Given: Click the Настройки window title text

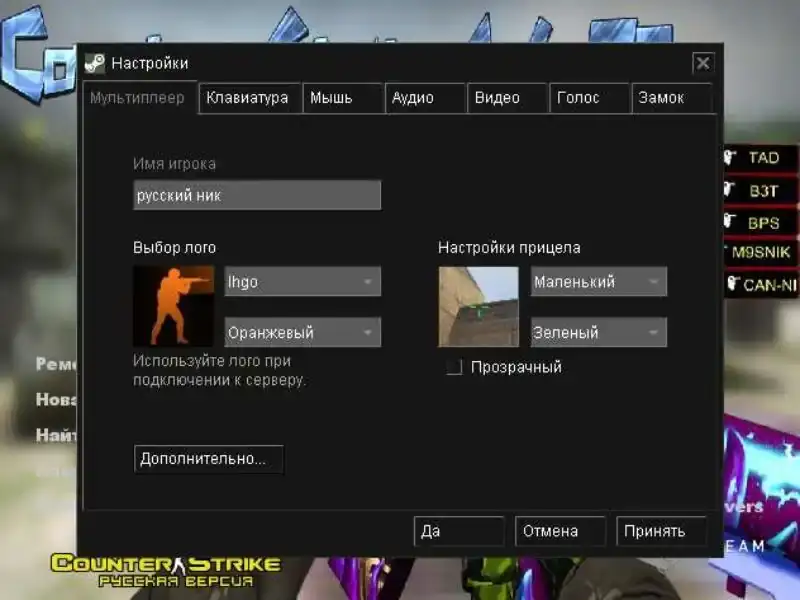Looking at the screenshot, I should click(x=150, y=63).
